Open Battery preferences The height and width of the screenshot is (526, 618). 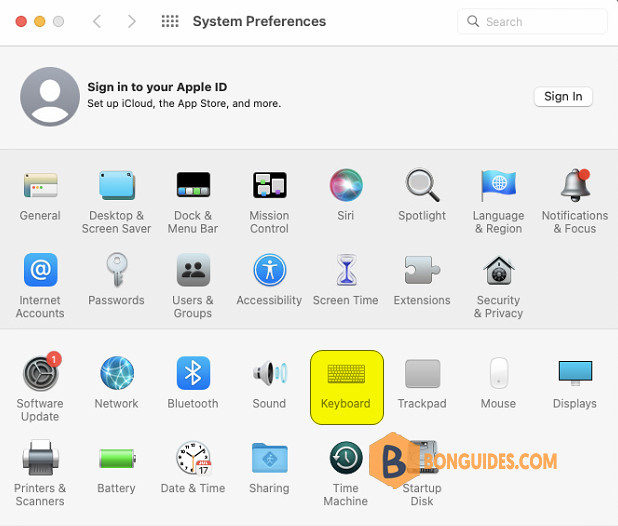click(x=117, y=470)
